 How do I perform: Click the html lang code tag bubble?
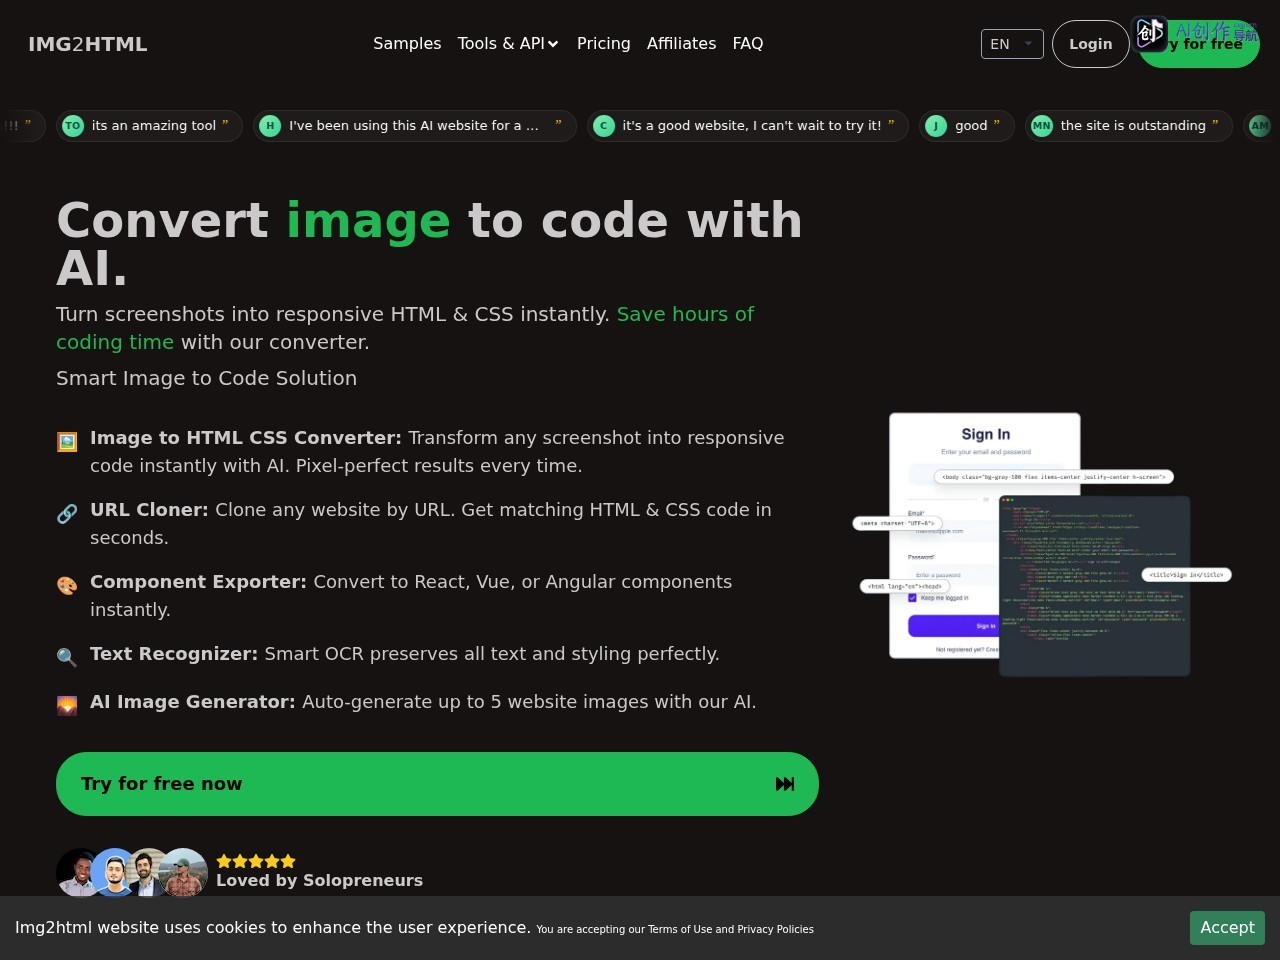tap(905, 586)
